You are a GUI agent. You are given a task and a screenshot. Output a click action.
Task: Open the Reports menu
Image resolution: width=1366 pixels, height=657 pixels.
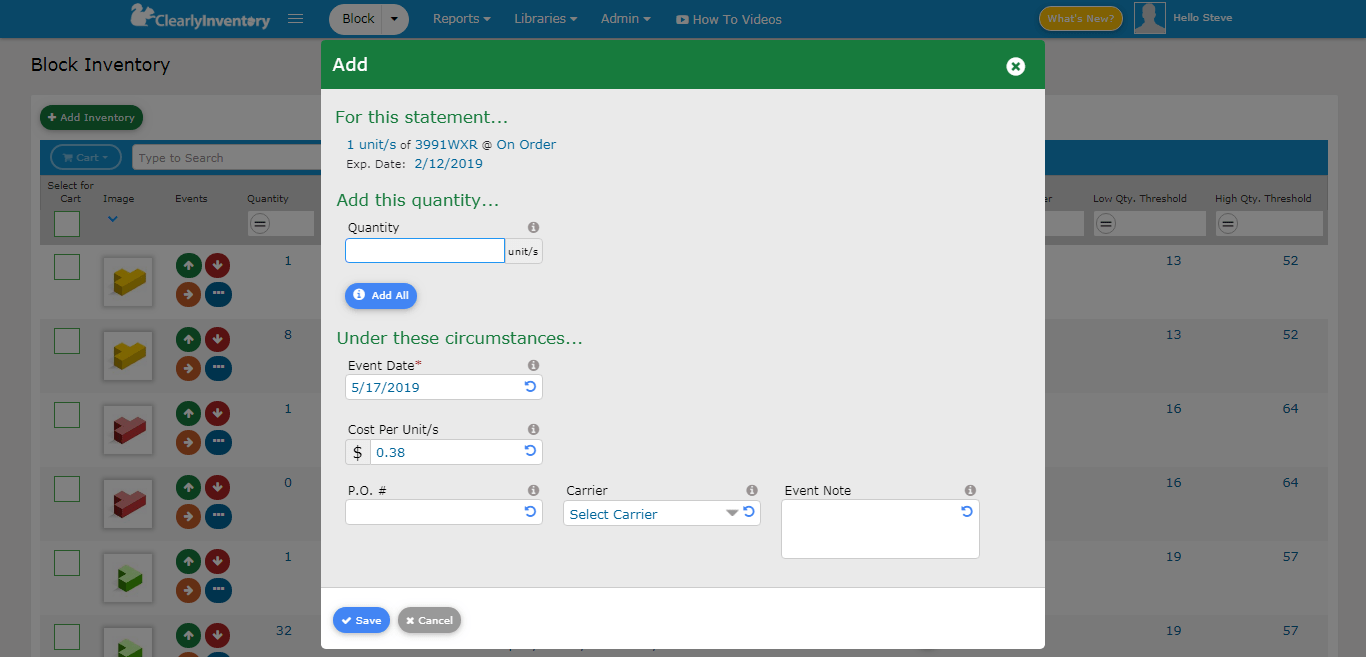click(461, 19)
